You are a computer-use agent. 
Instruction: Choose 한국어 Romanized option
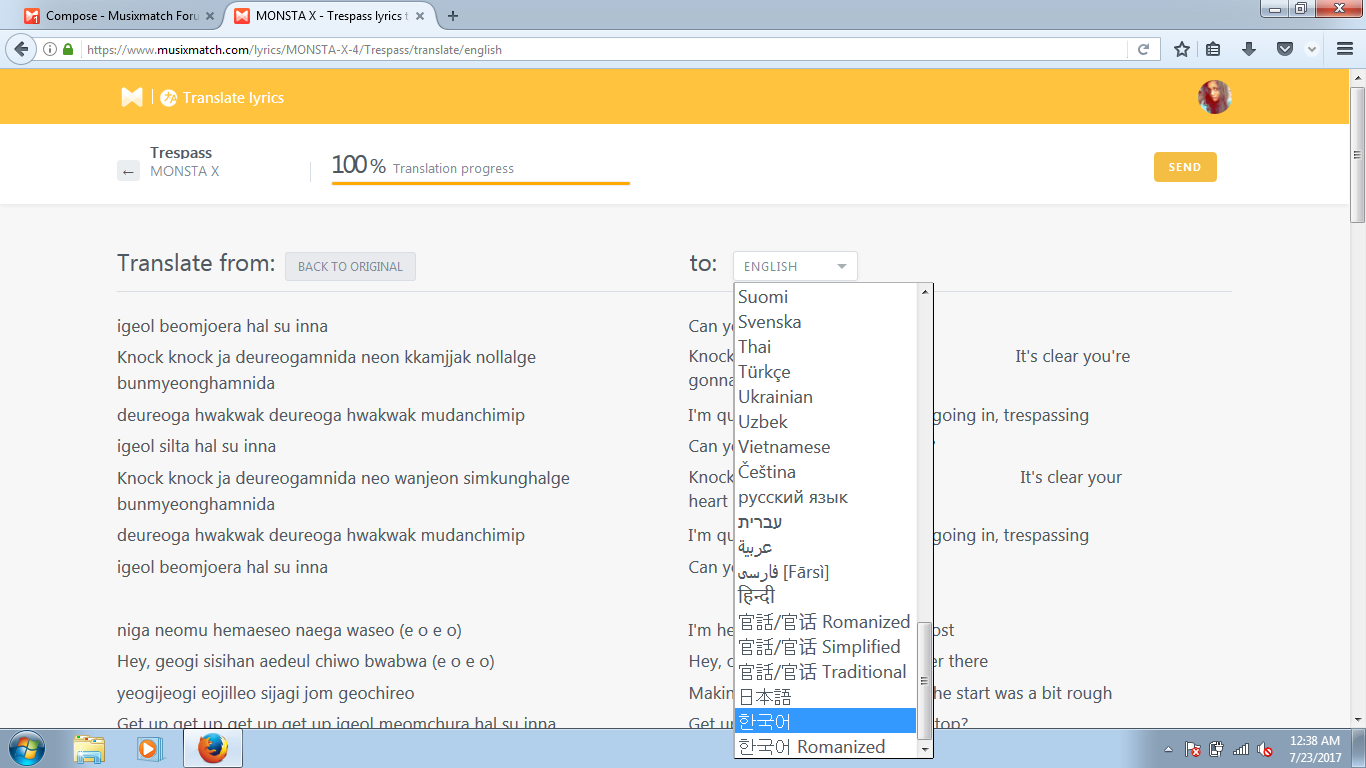(826, 746)
